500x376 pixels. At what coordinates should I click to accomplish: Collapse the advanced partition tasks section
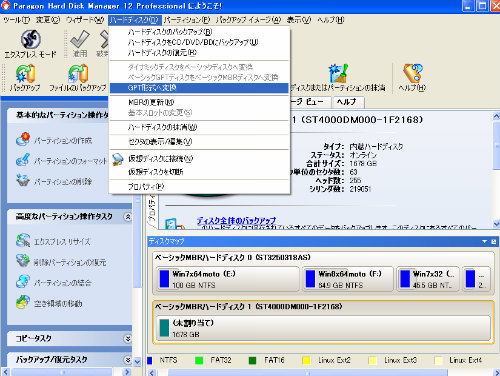pos(128,217)
